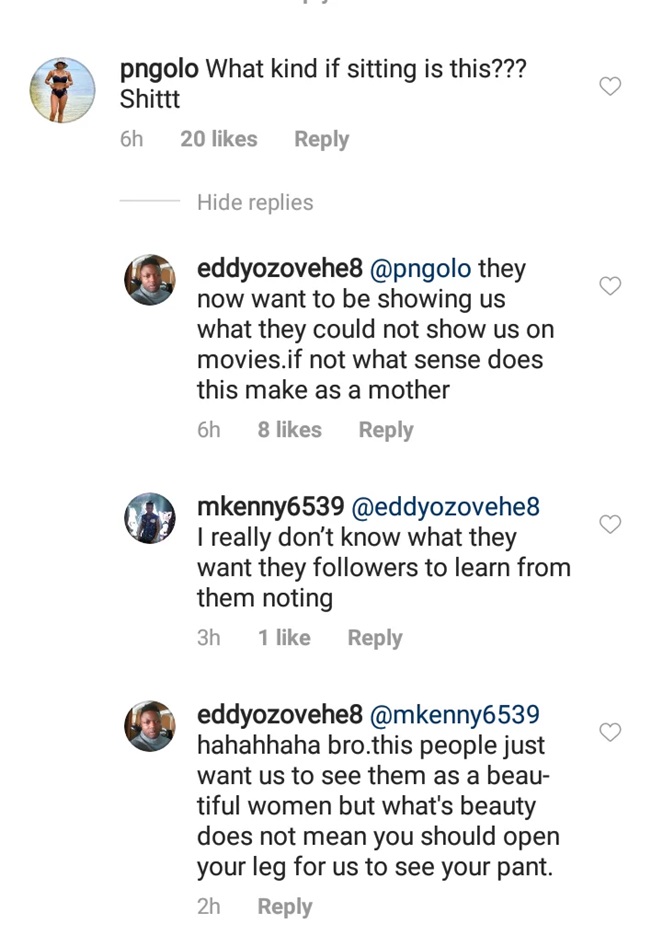Reply to pngolo's comment
The width and height of the screenshot is (662, 935).
click(x=321, y=140)
